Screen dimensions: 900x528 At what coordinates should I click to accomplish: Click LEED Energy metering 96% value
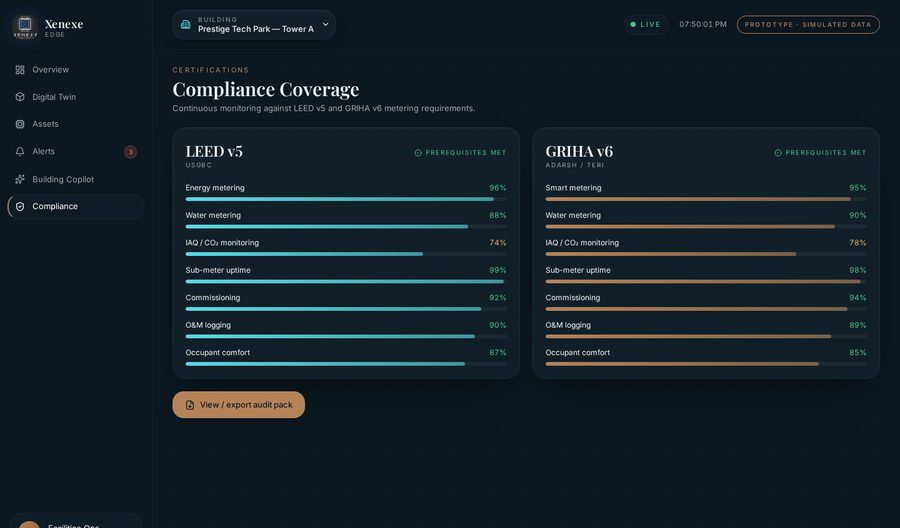498,188
